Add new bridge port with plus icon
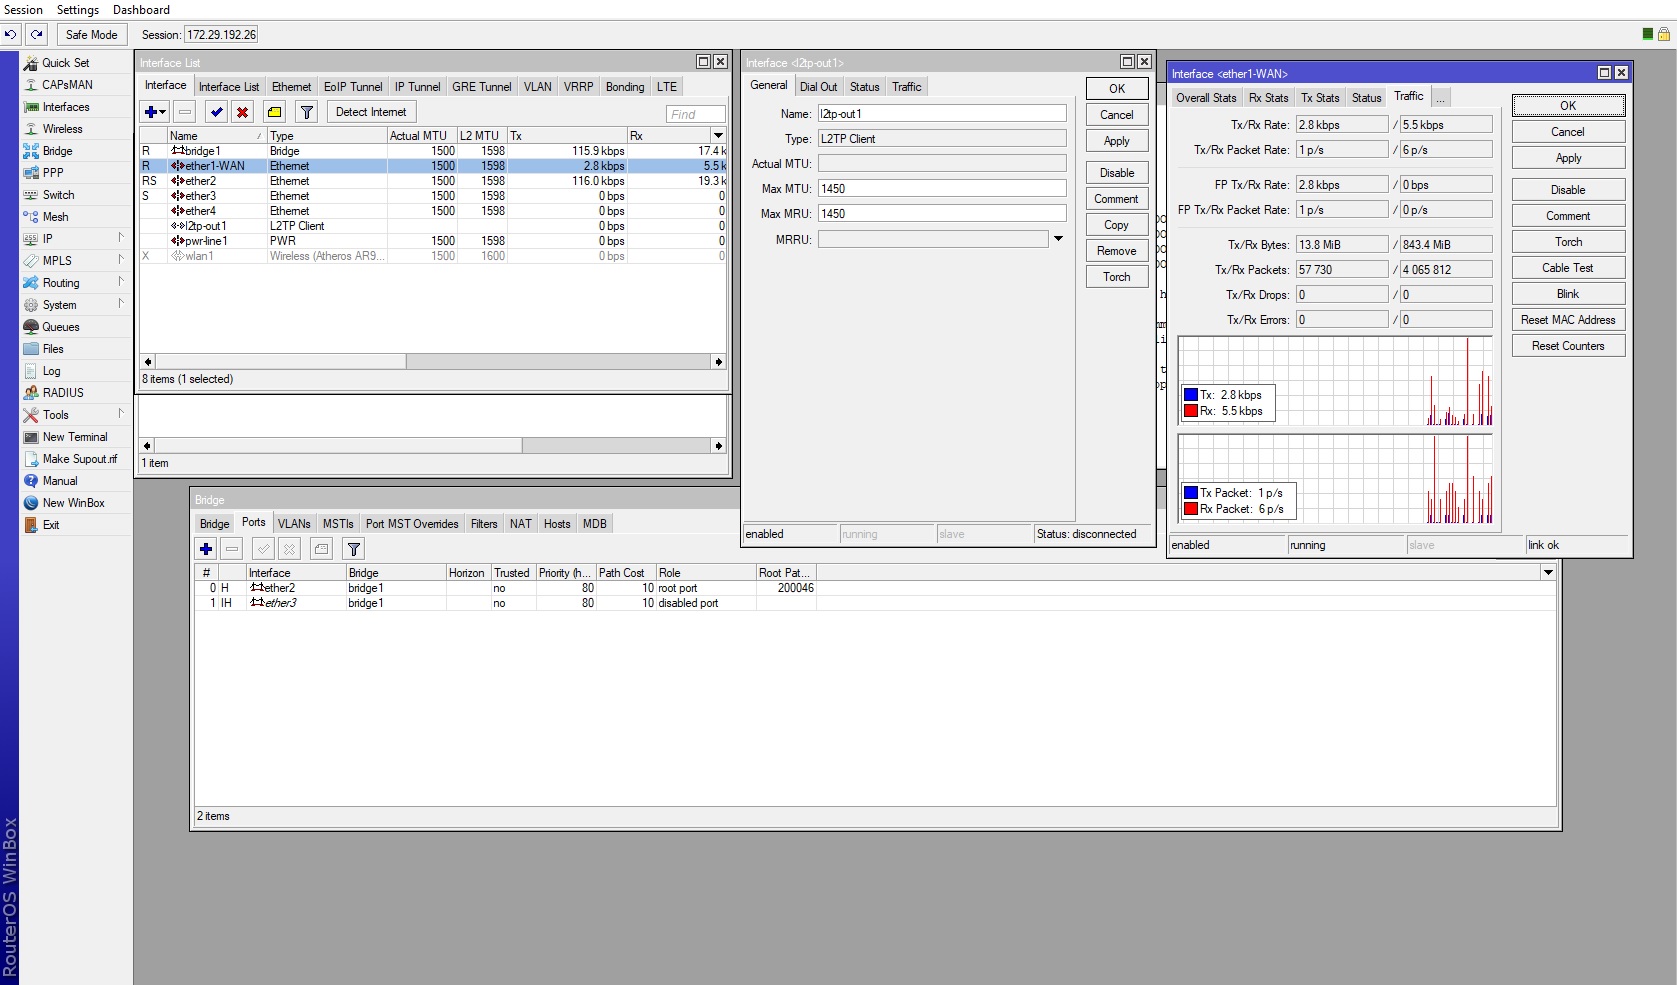Screen dimensions: 1677x985 [x=206, y=549]
